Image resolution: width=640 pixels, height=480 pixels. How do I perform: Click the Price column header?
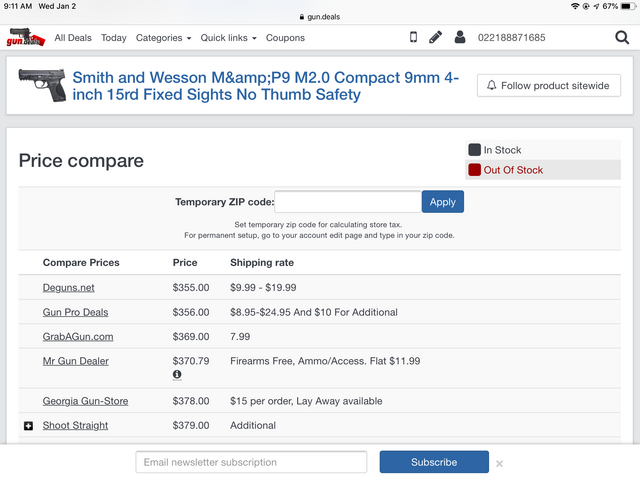[x=185, y=262]
